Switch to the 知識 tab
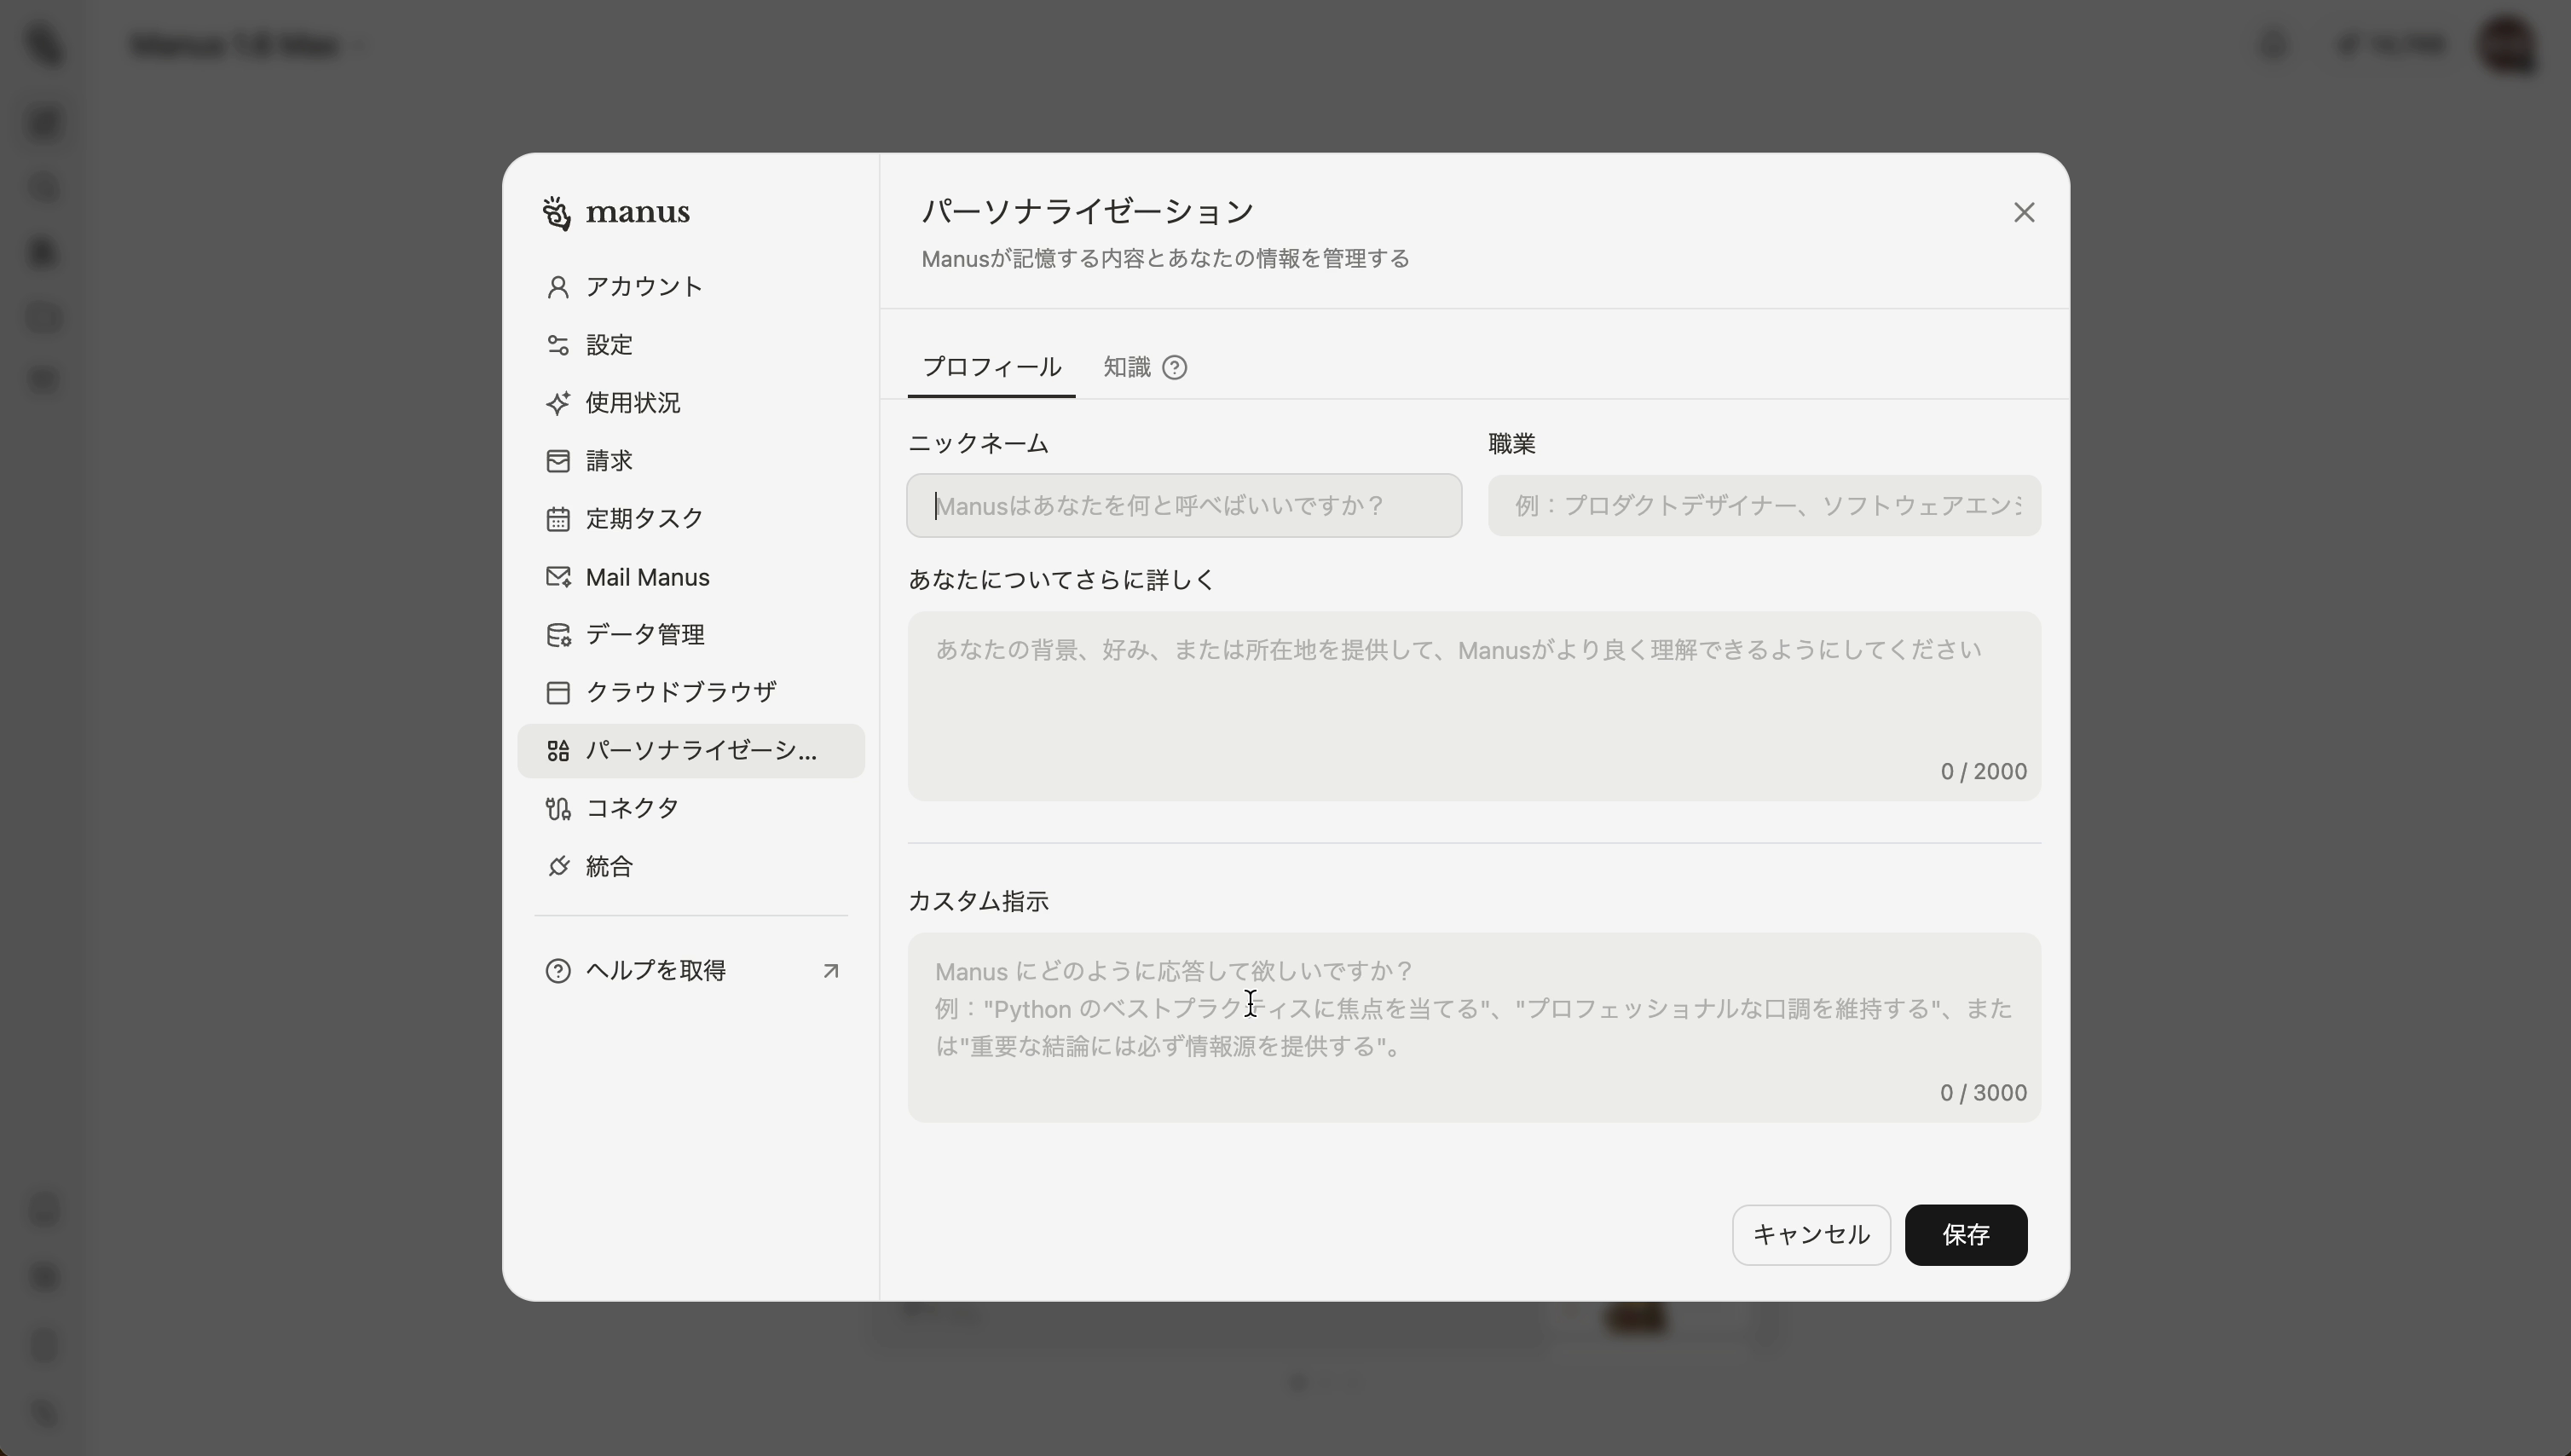Screen dimensions: 2571x1456 tap(1127, 367)
